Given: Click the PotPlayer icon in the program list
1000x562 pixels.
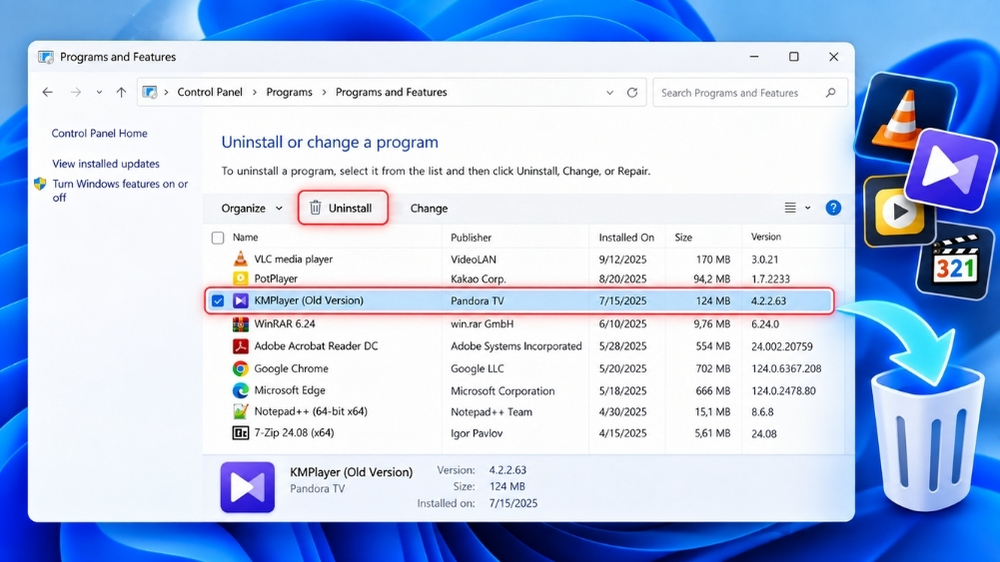Looking at the screenshot, I should pos(240,279).
